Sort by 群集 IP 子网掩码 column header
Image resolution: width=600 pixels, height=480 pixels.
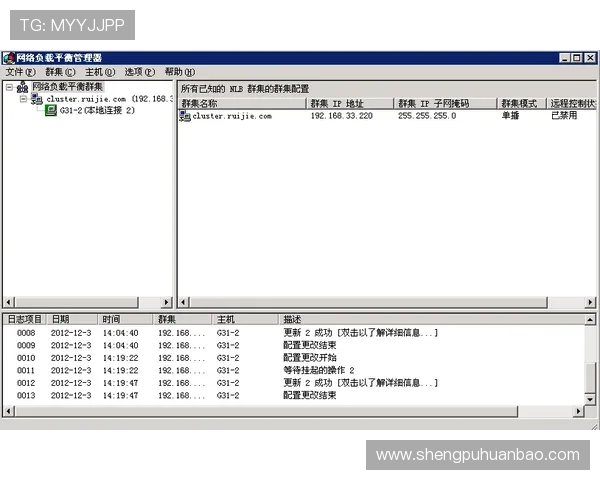(x=445, y=103)
